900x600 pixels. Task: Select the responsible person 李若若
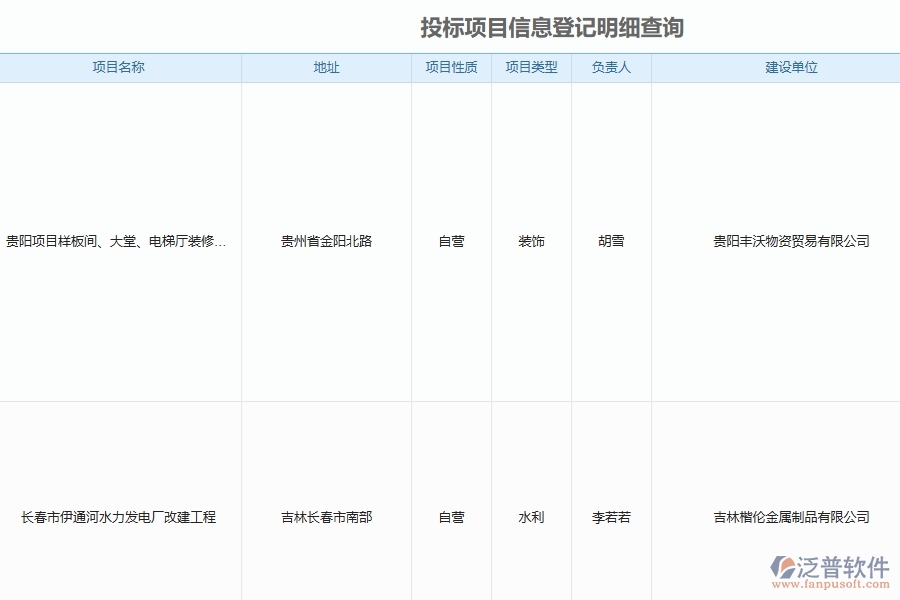click(x=611, y=517)
